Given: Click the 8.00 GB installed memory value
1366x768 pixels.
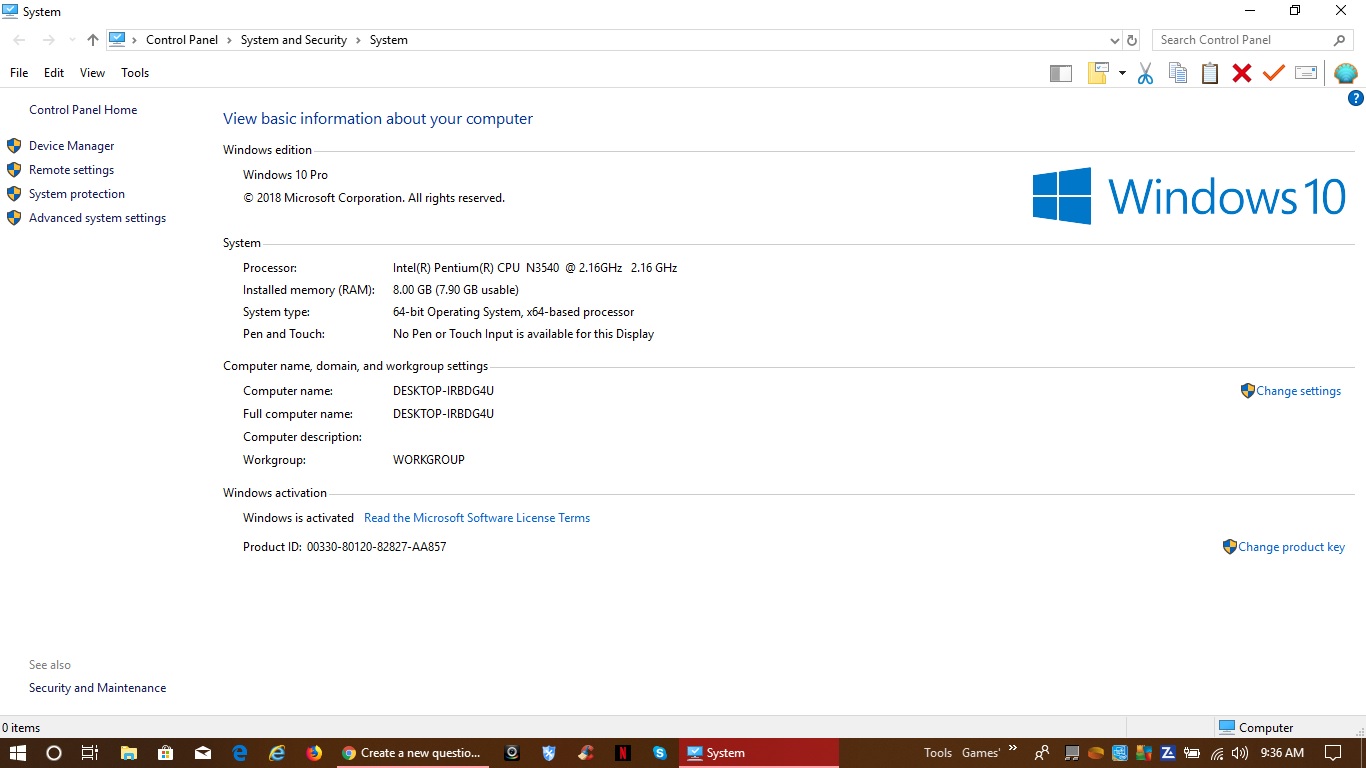Looking at the screenshot, I should [x=455, y=290].
